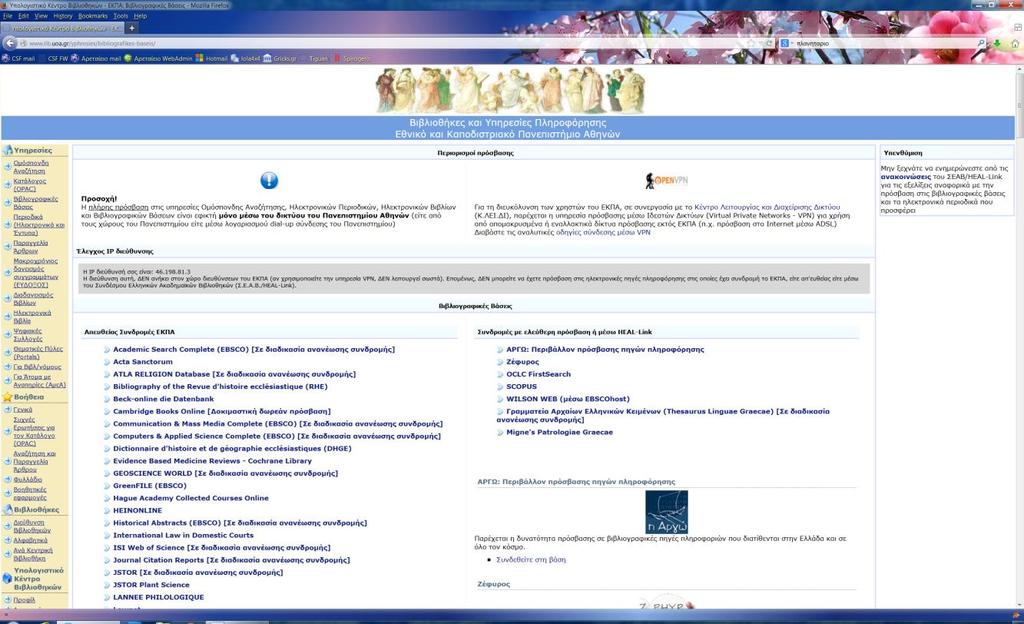Open the SCOPUS link
The height and width of the screenshot is (624, 1024).
(x=522, y=386)
